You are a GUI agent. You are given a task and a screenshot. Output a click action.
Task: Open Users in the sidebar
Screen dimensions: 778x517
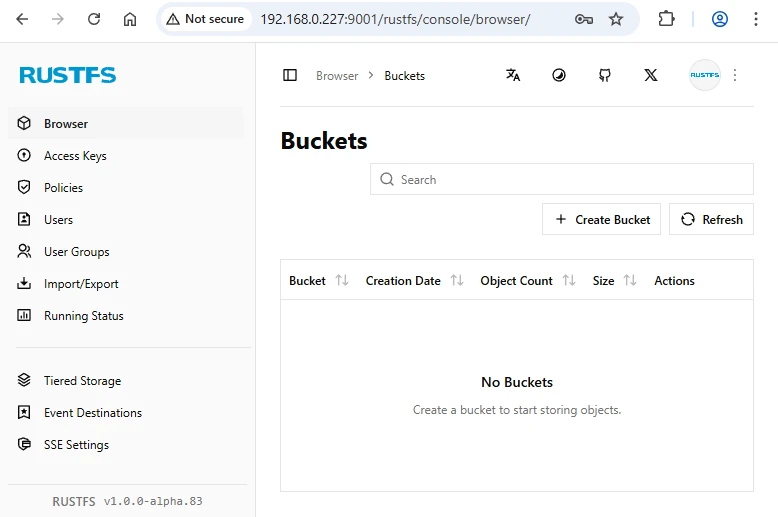(x=126, y=220)
